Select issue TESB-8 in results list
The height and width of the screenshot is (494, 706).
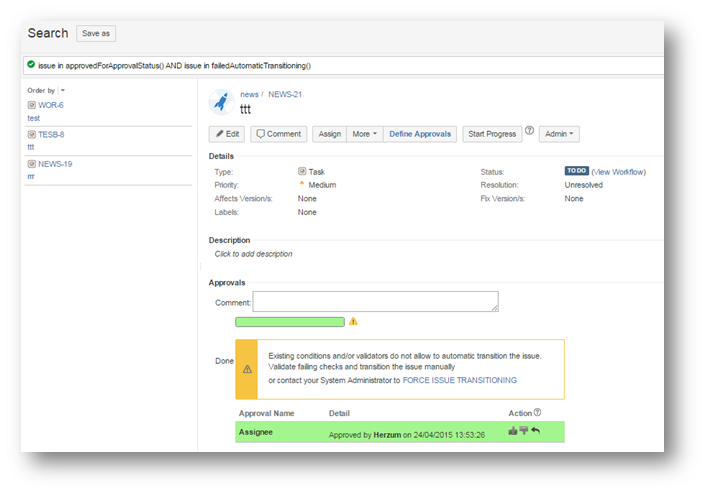click(51, 134)
